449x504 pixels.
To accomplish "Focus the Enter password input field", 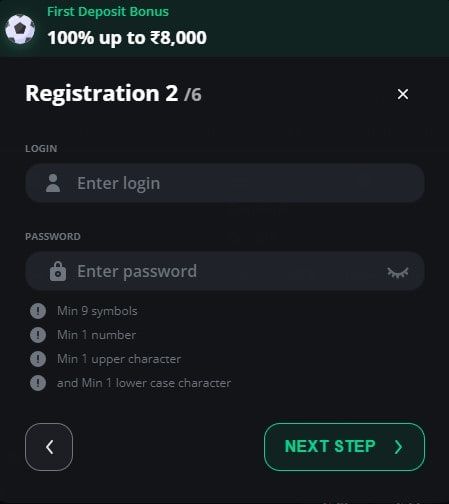I will click(x=225, y=271).
